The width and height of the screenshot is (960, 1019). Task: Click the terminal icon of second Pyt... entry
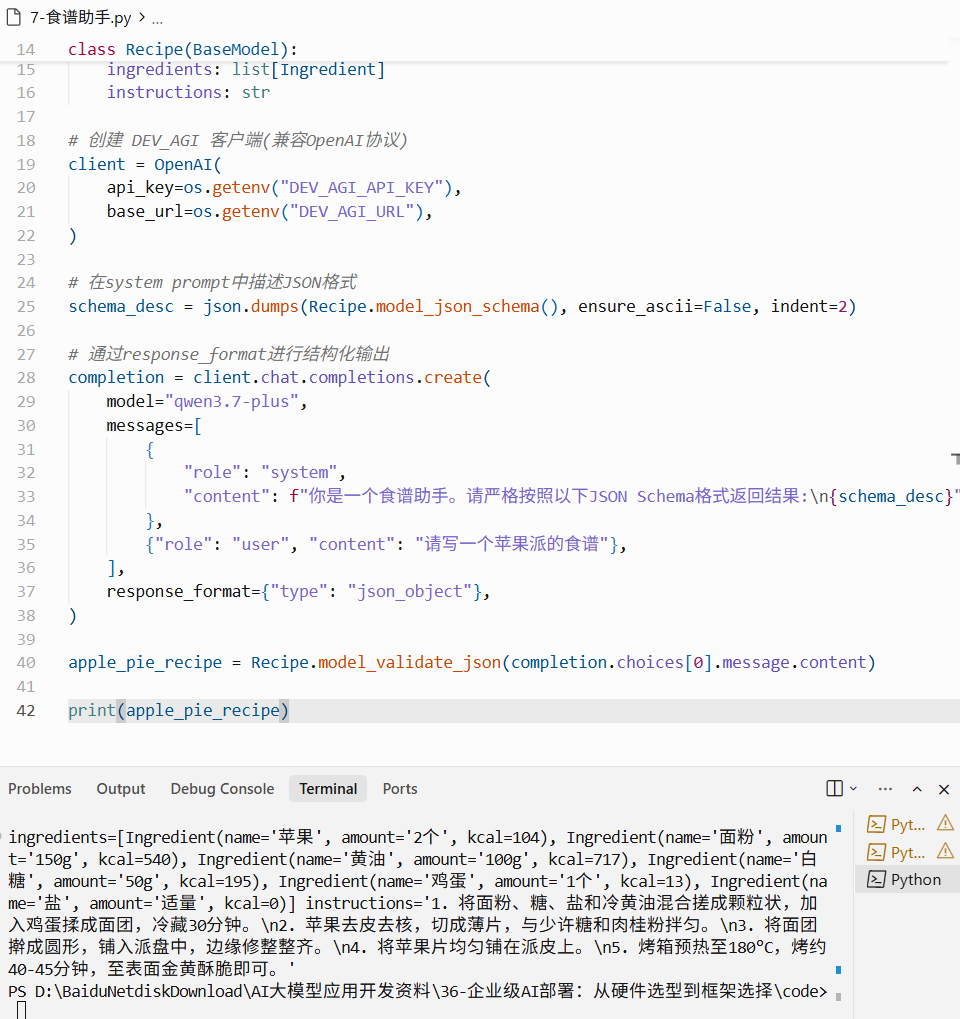(877, 852)
